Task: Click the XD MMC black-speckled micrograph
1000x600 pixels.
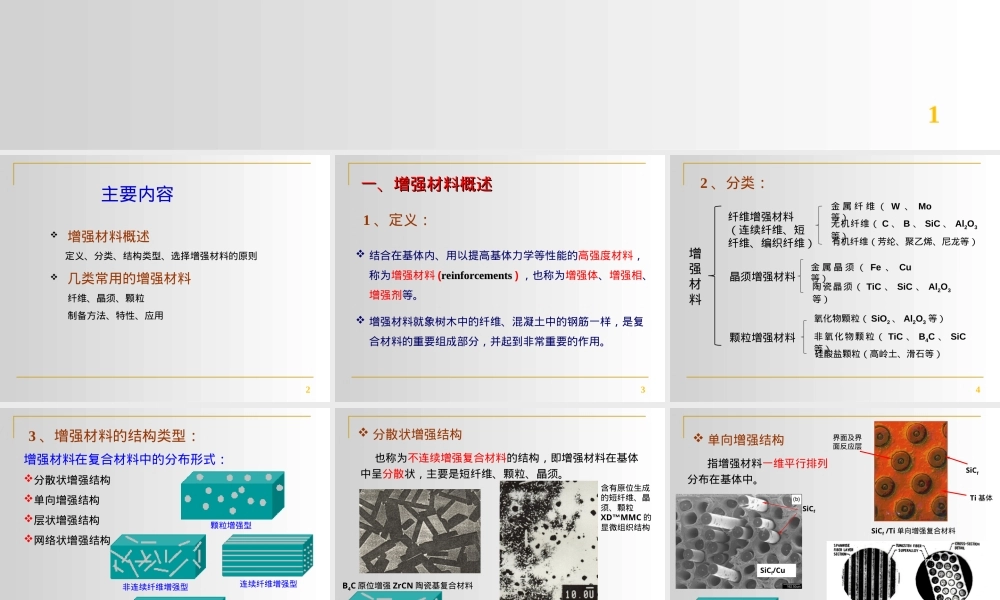Action: pyautogui.click(x=548, y=540)
